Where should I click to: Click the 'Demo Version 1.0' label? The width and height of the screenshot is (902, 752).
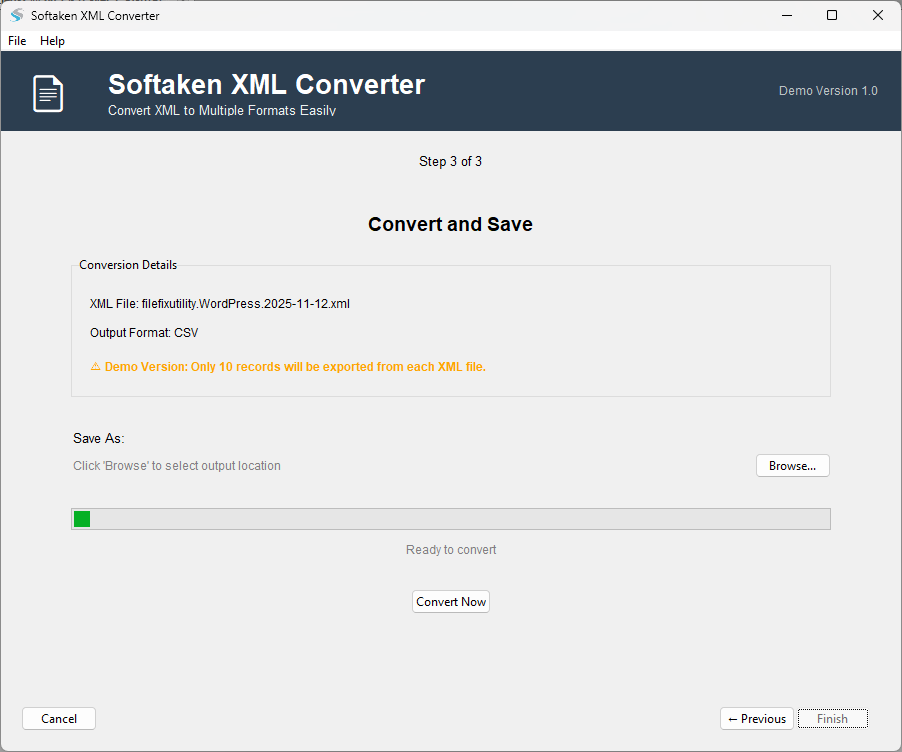828,90
